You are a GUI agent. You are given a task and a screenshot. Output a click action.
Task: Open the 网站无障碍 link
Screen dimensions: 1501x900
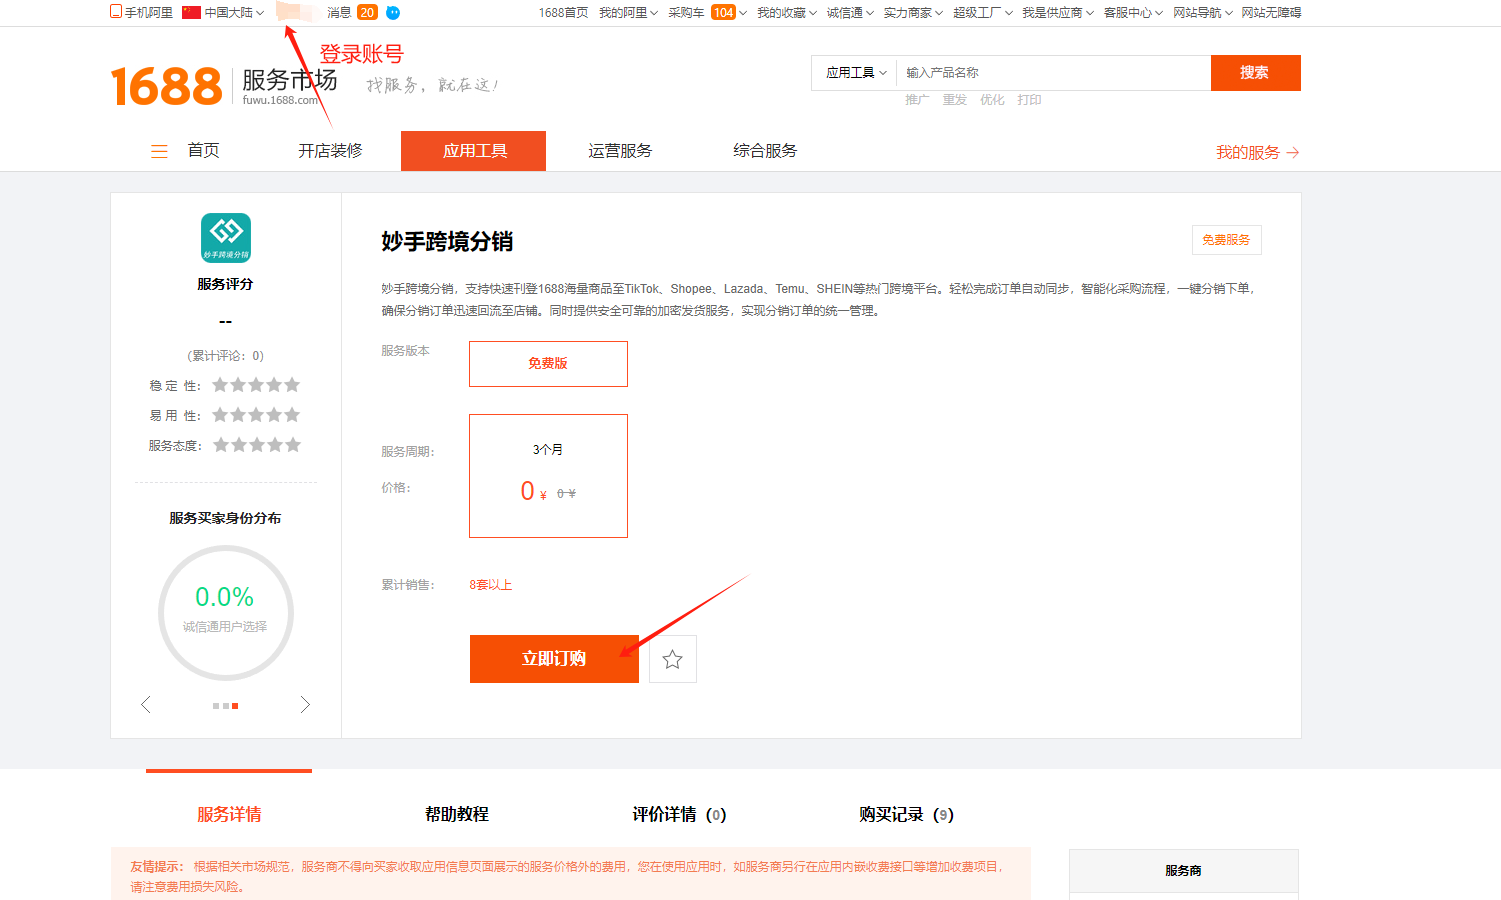click(1271, 12)
